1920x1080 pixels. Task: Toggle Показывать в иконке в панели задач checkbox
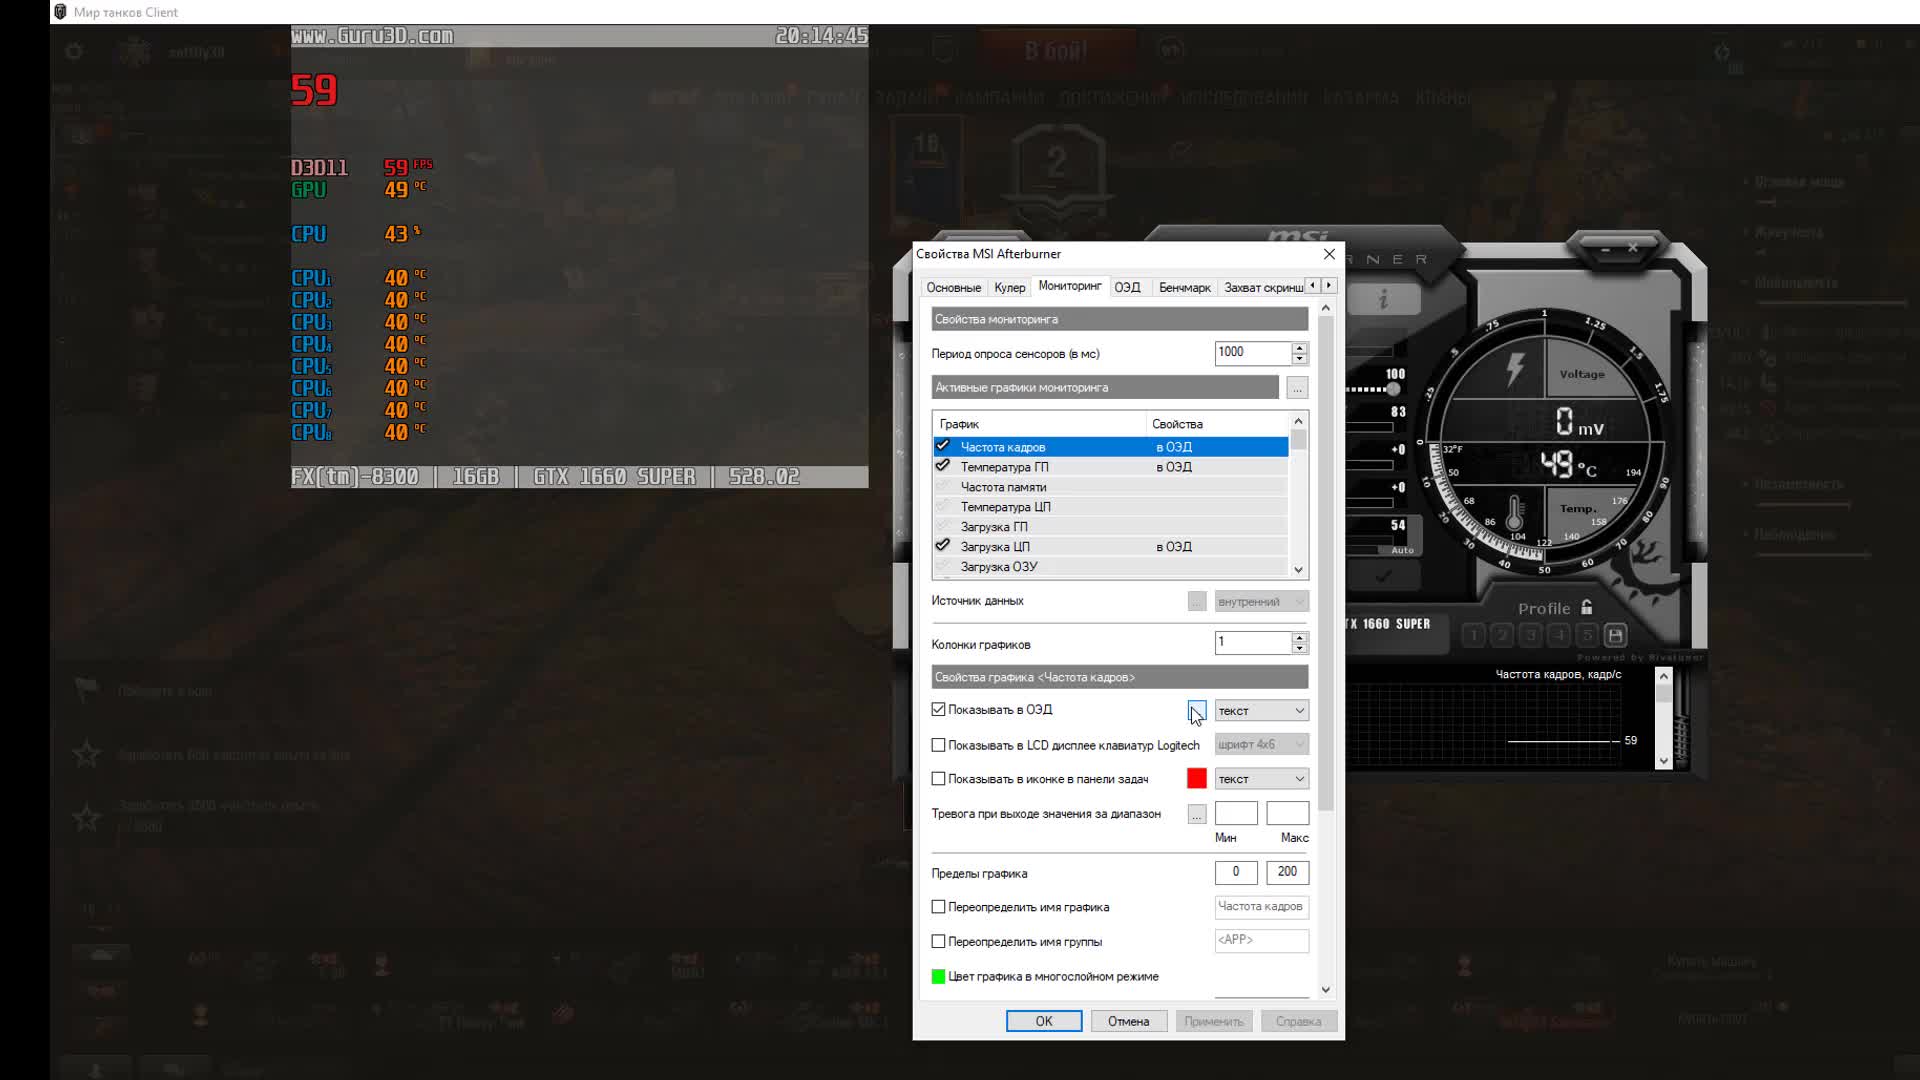click(938, 778)
